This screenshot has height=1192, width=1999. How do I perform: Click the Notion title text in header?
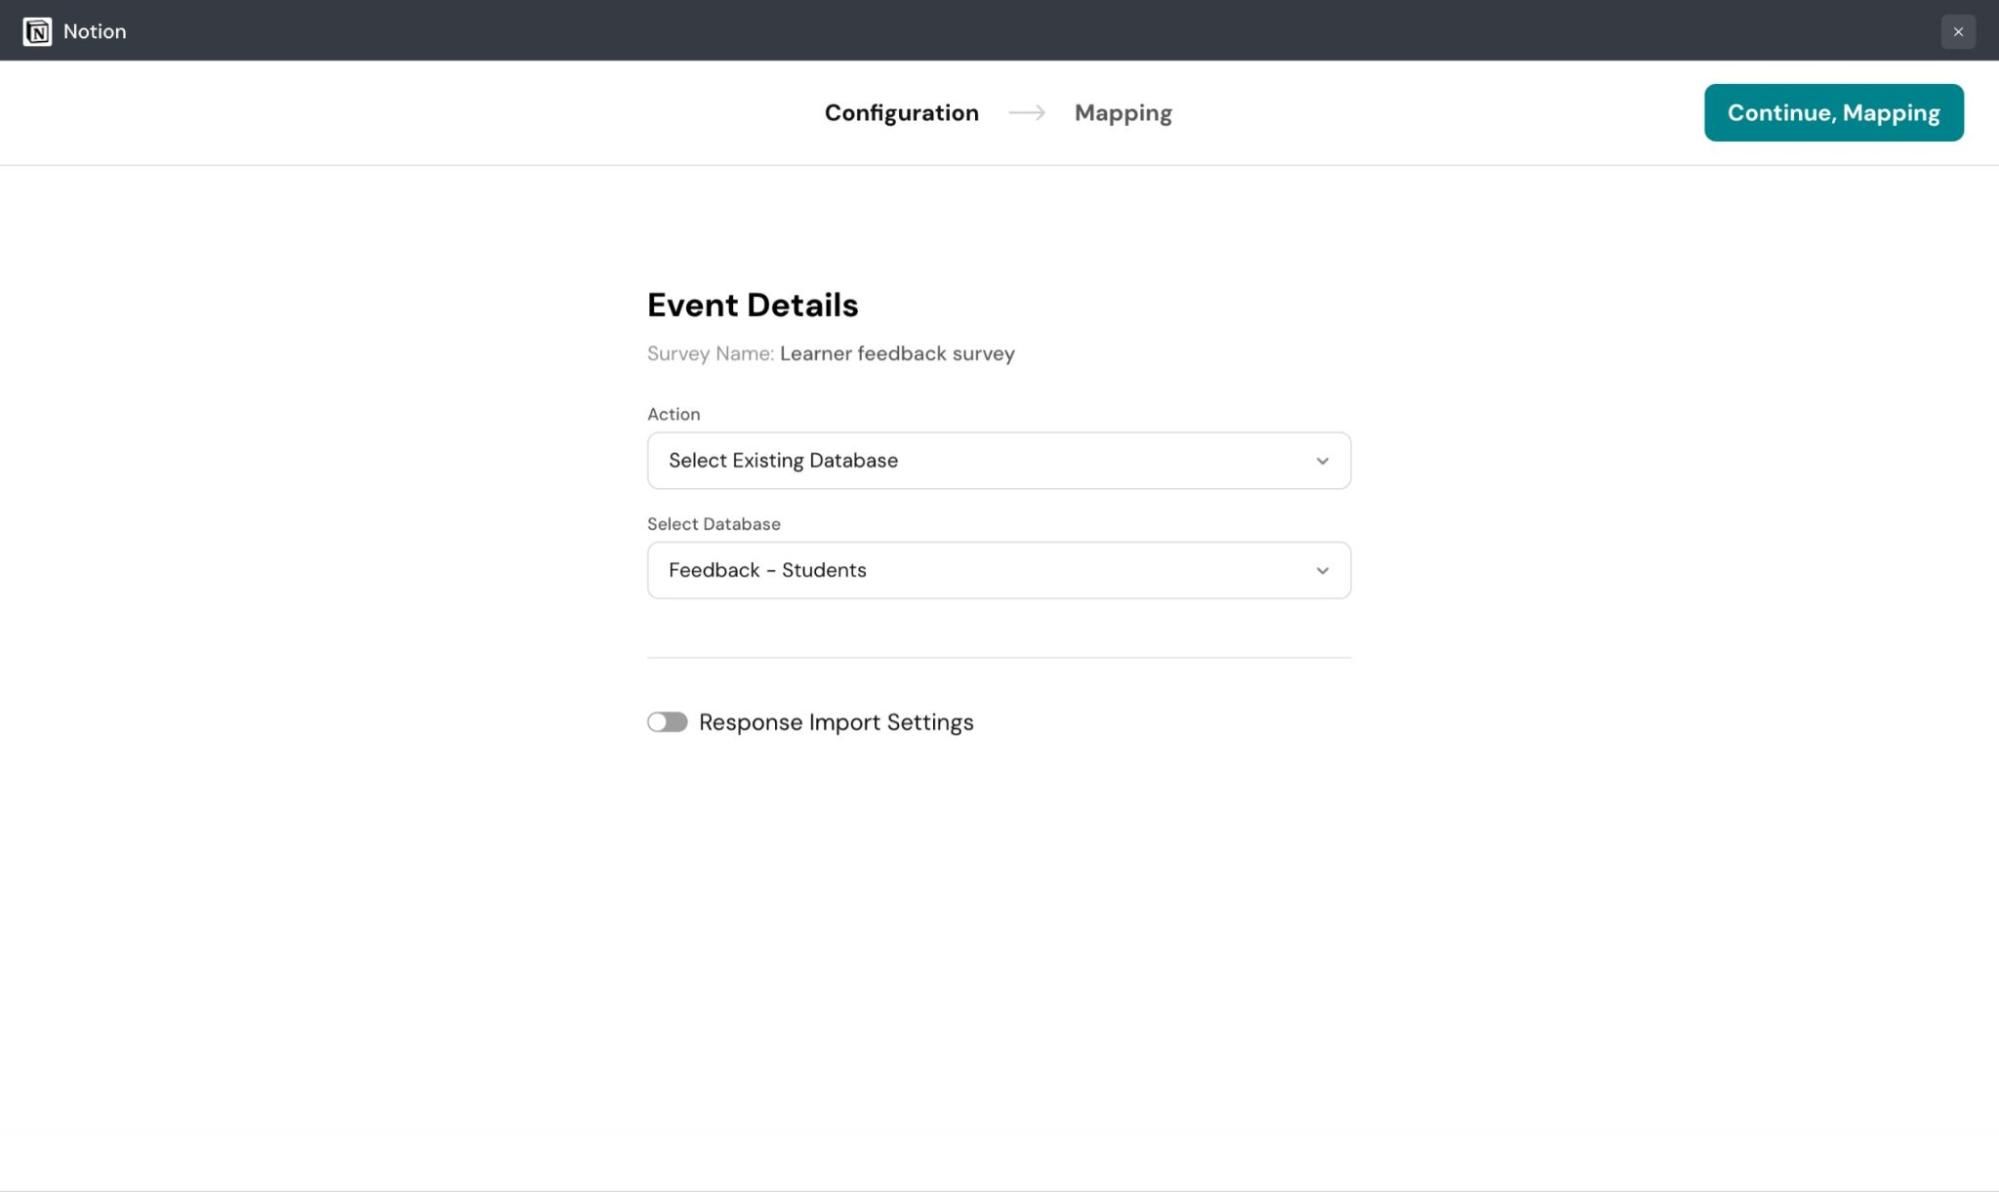pos(94,31)
